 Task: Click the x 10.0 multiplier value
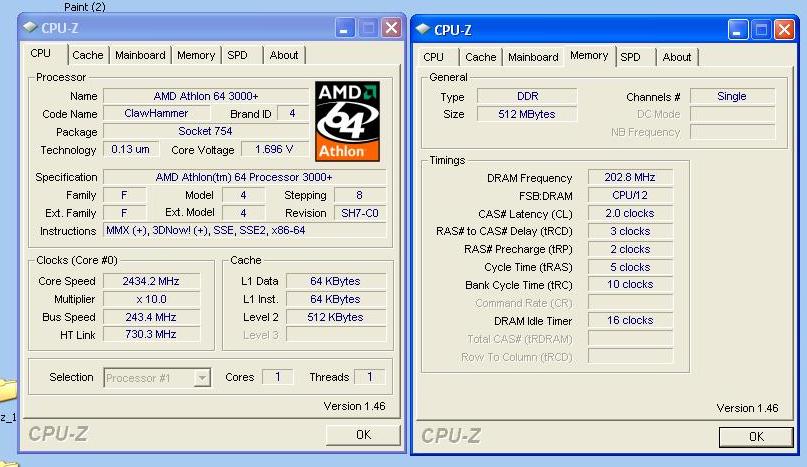(x=151, y=299)
